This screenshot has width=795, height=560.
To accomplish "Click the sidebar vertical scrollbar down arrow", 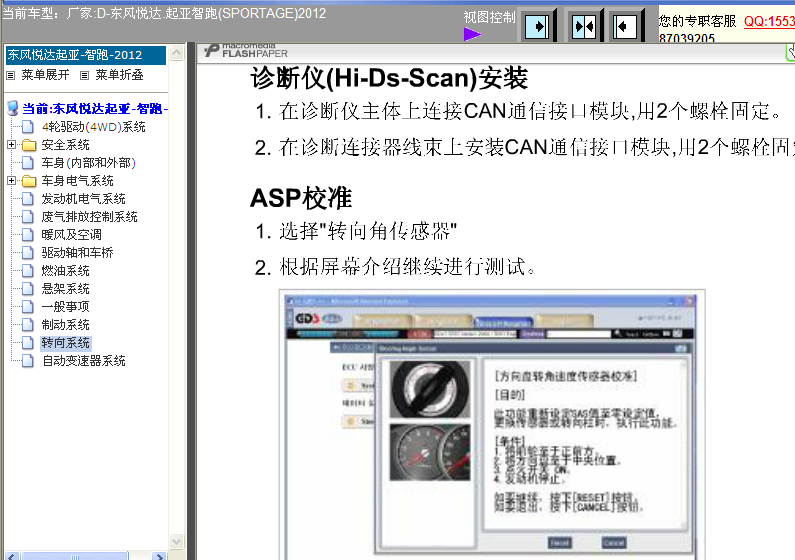I will pyautogui.click(x=176, y=541).
